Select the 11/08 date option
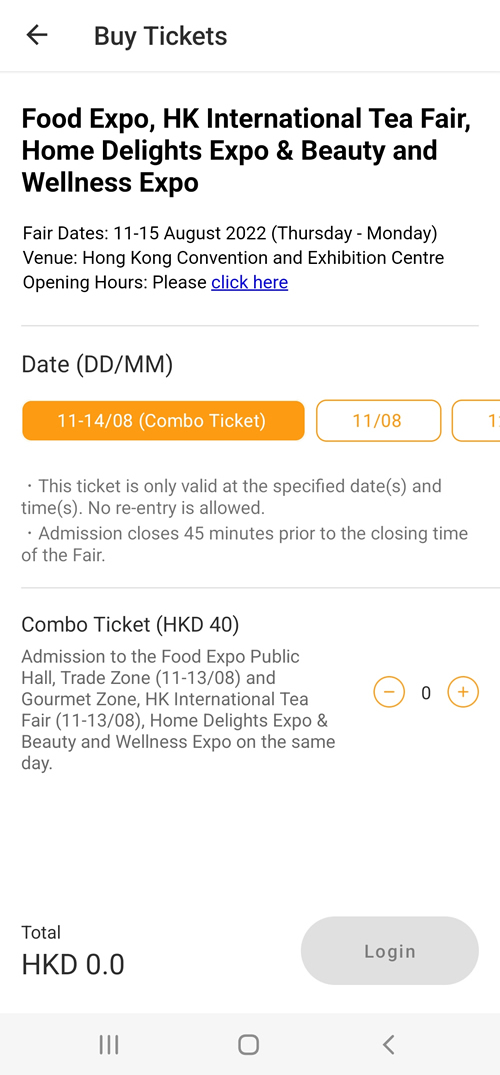The width and height of the screenshot is (500, 1075). pos(378,420)
